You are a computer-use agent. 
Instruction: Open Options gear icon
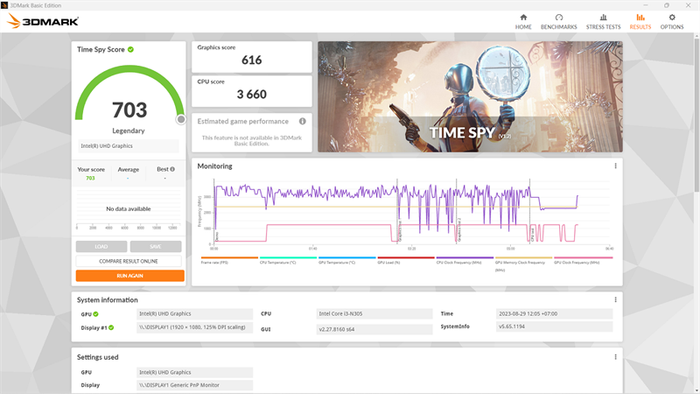[672, 17]
